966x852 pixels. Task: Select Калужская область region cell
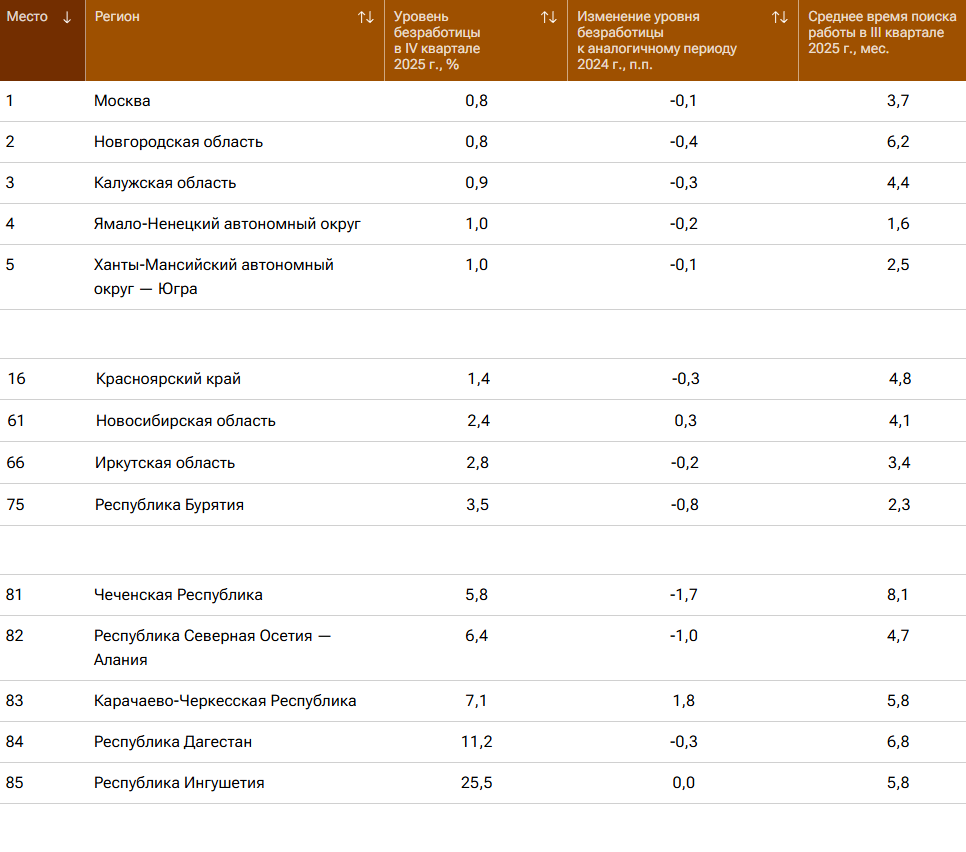coord(165,182)
